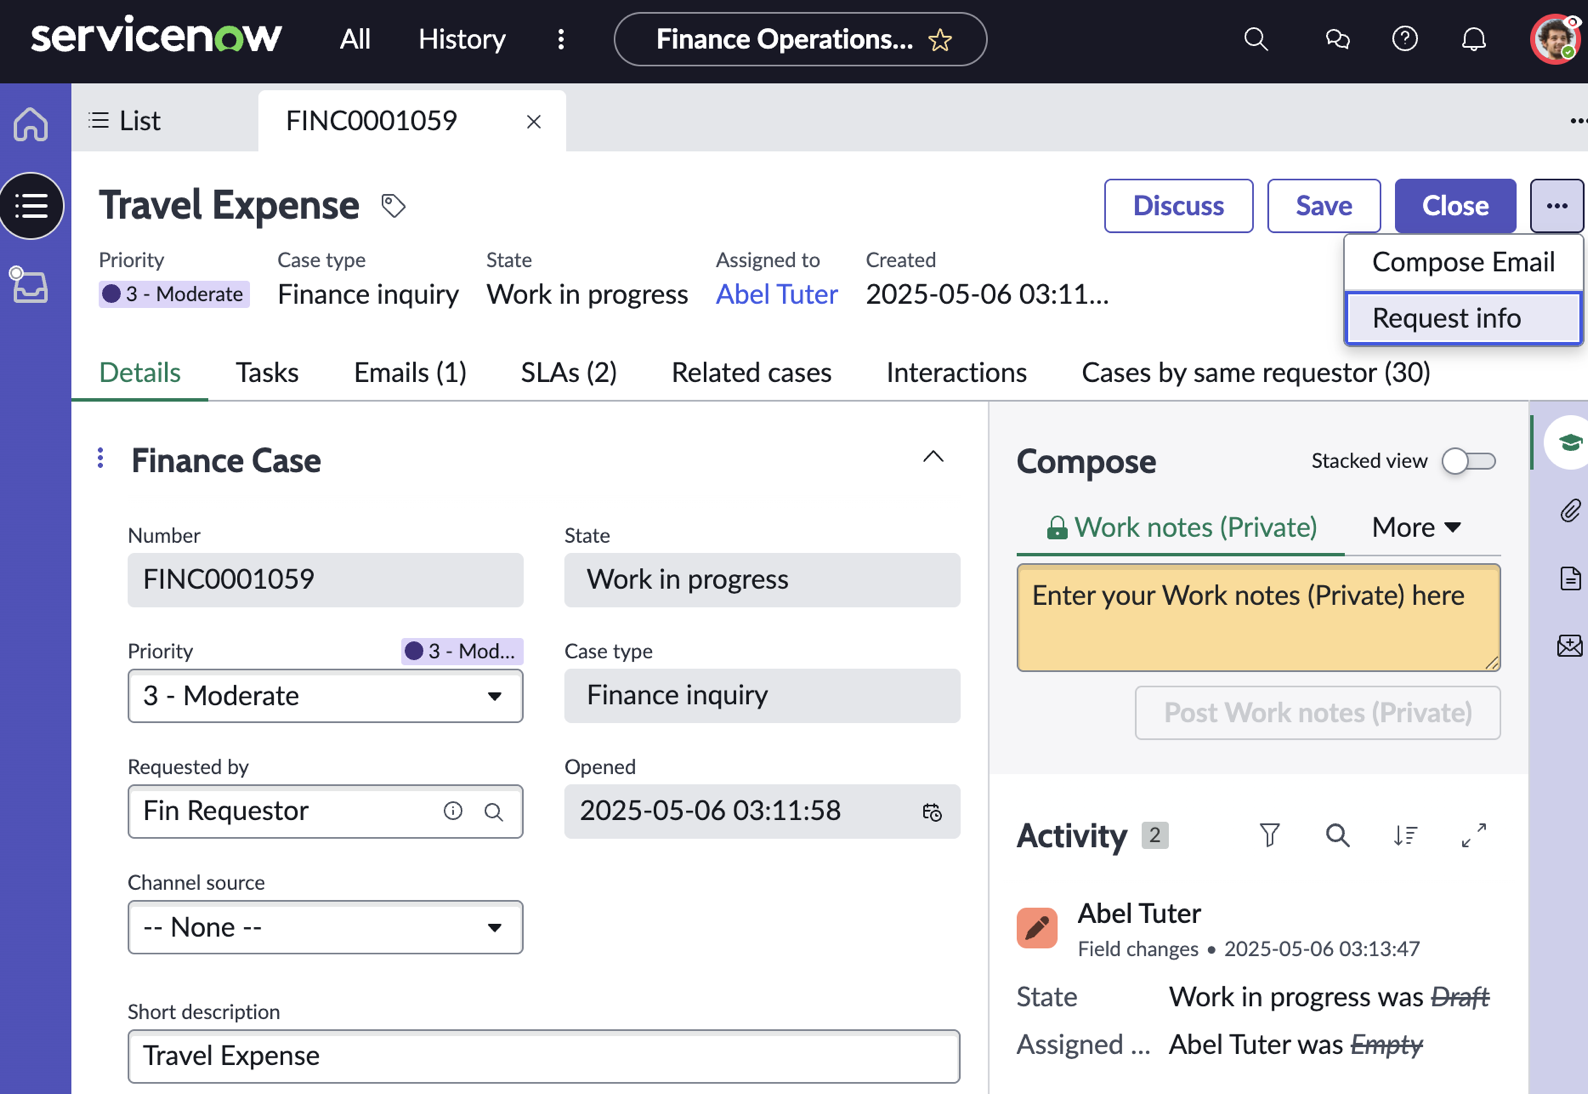Search within the Activity stream

[1337, 835]
